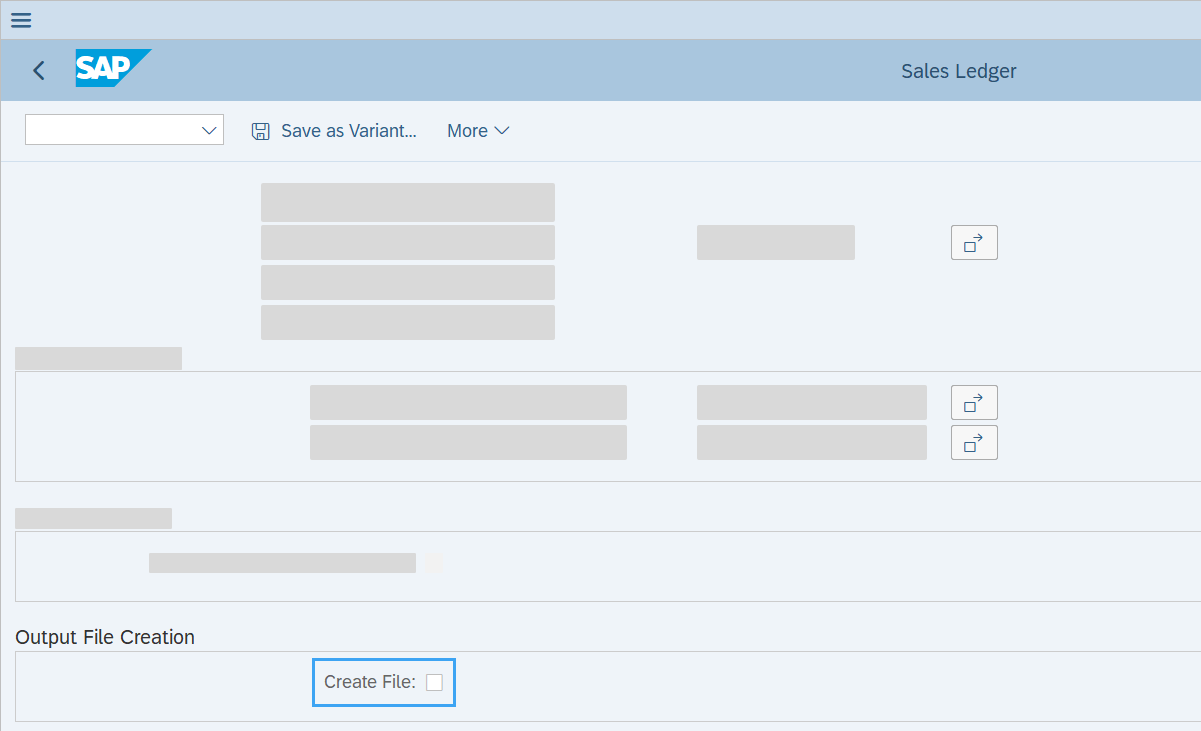The width and height of the screenshot is (1201, 731).
Task: Click second multiple selection icon inside the boxed group
Action: [x=973, y=442]
